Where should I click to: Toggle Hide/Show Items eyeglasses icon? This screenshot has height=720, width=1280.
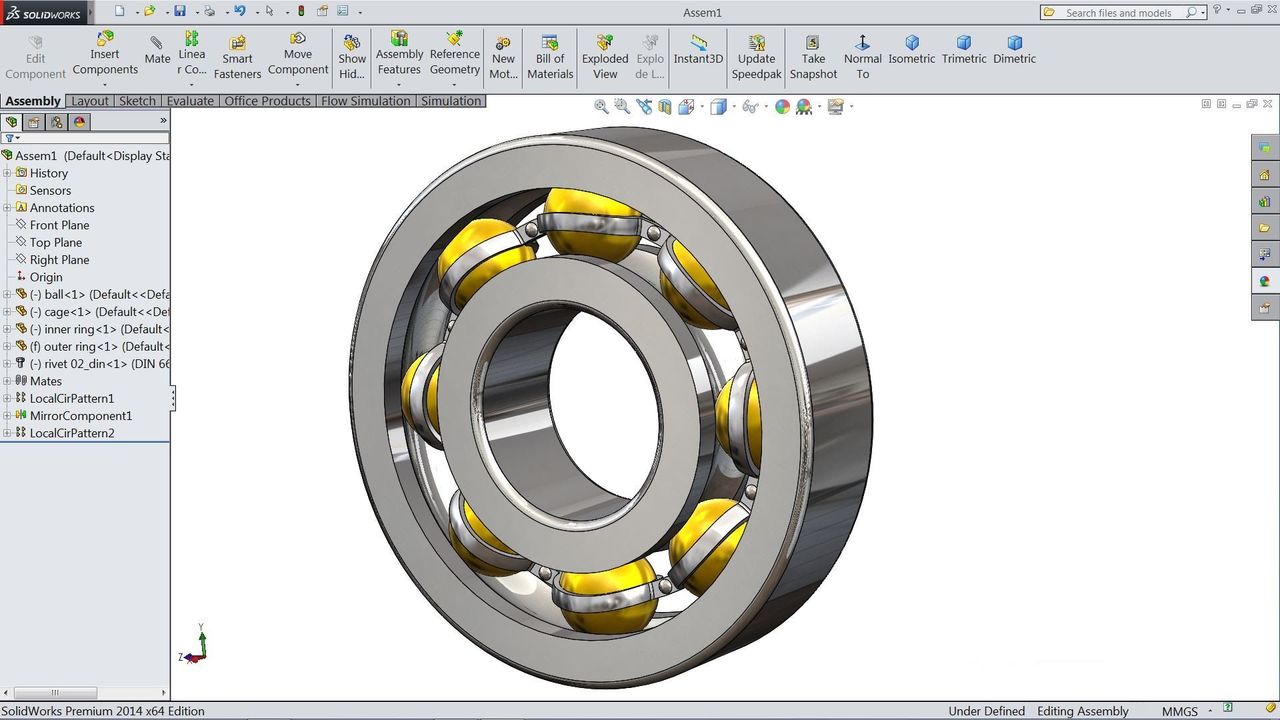[x=752, y=106]
